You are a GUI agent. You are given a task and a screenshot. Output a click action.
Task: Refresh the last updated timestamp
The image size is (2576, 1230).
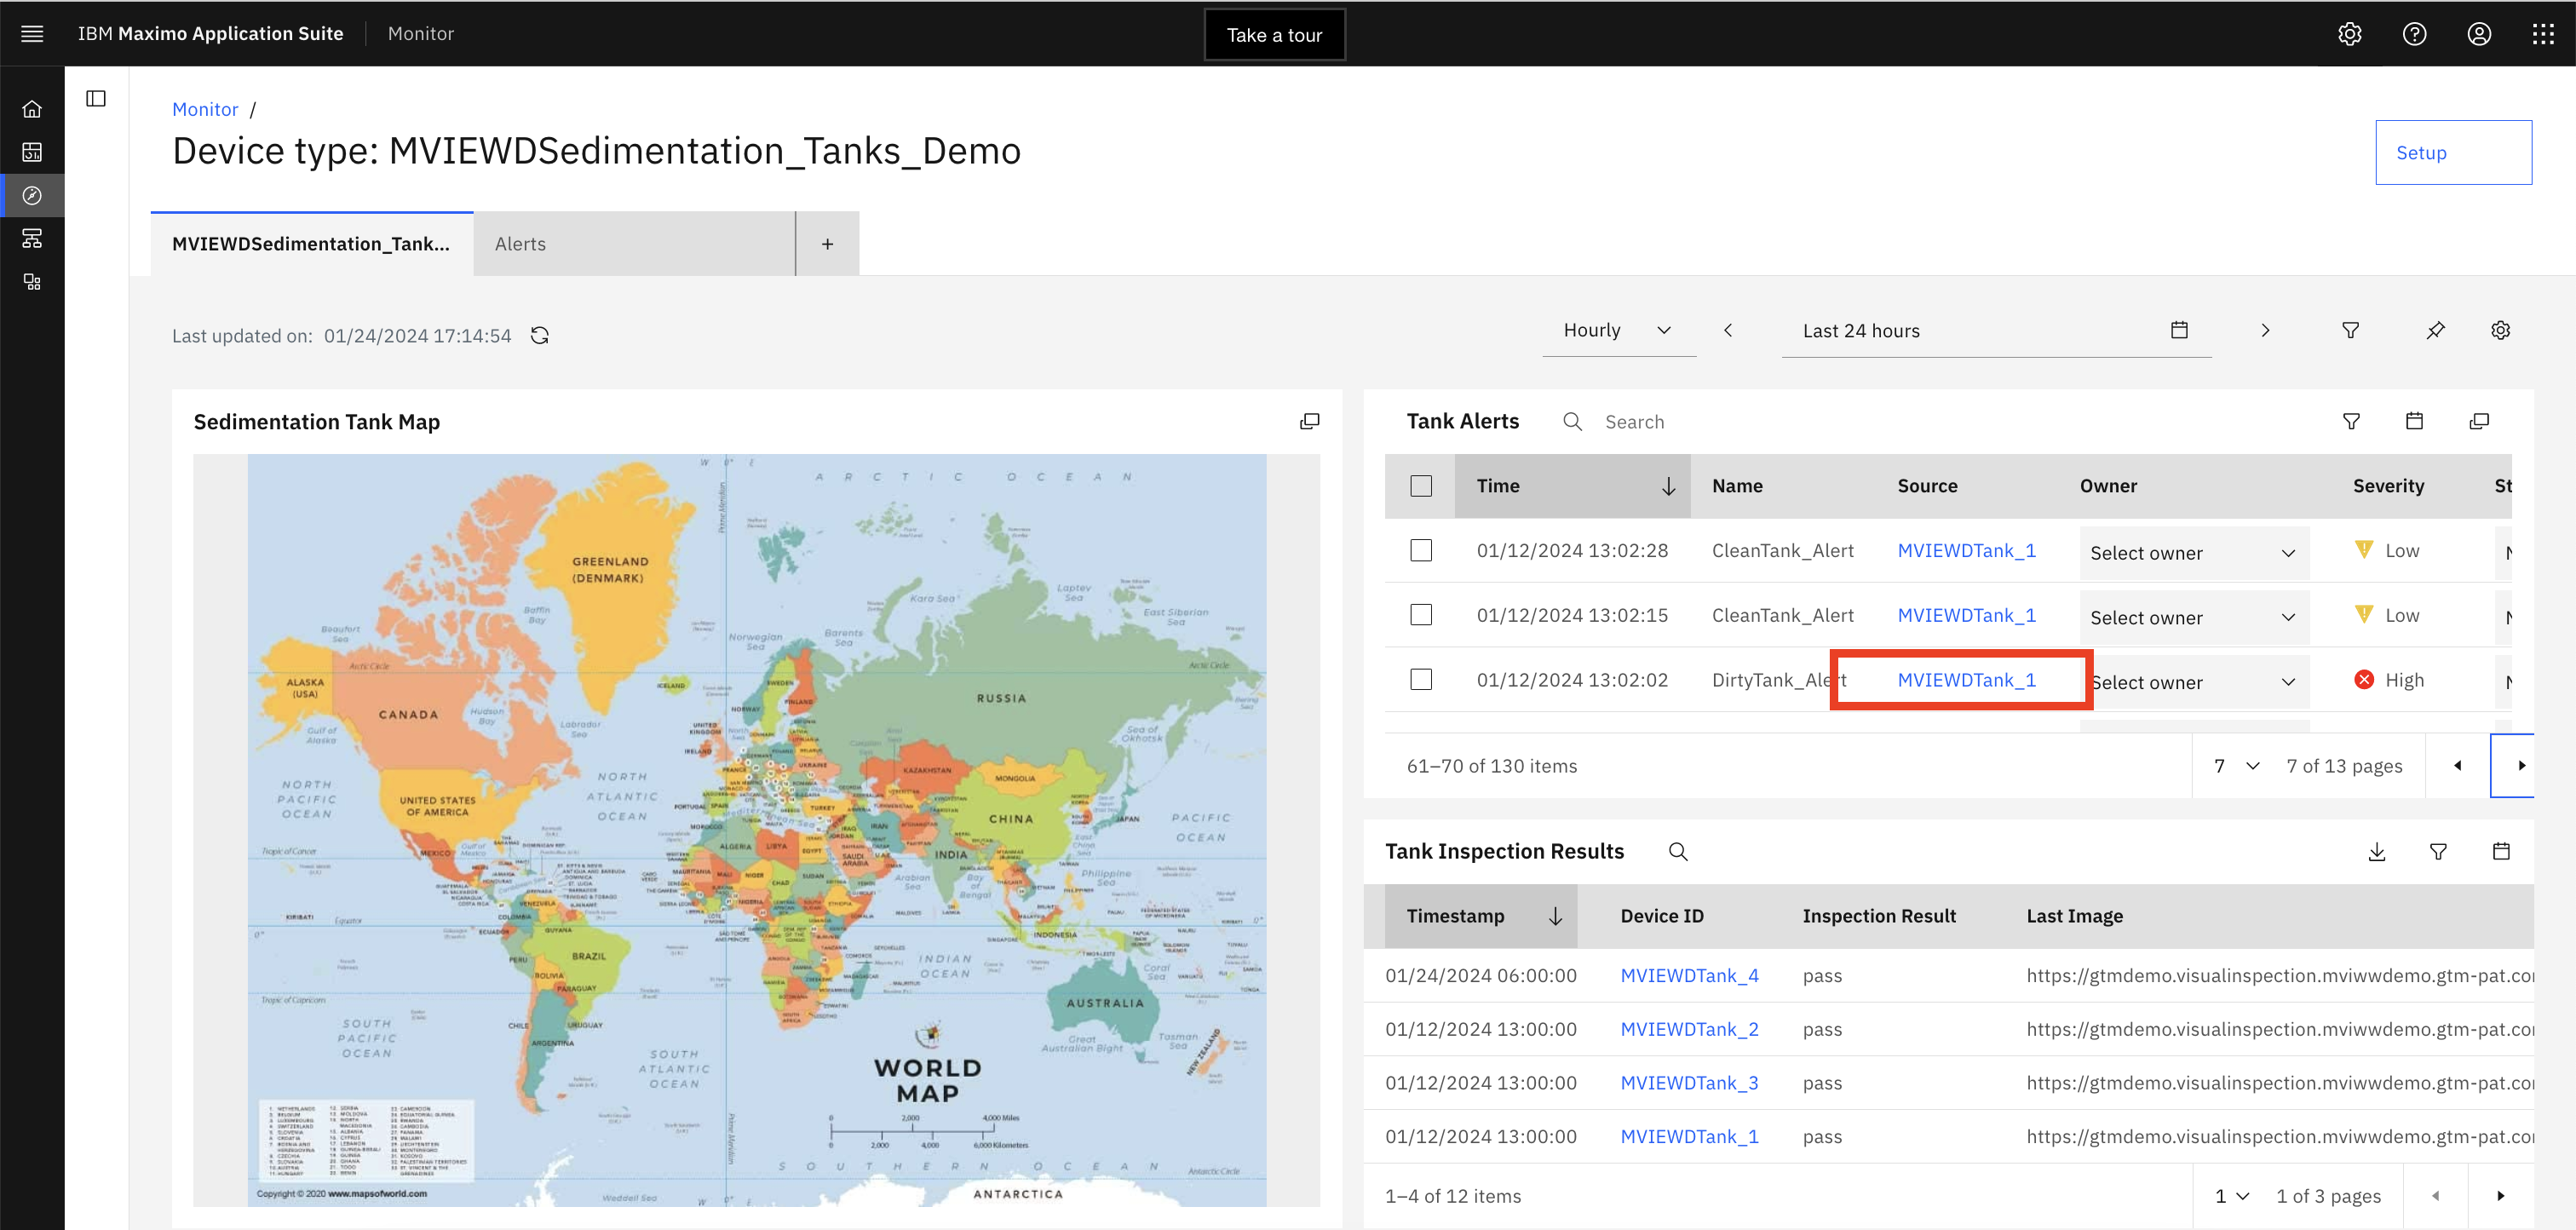tap(540, 335)
